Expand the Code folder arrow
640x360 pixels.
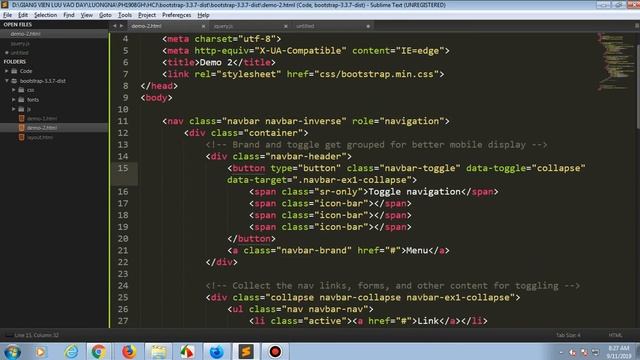(7, 71)
